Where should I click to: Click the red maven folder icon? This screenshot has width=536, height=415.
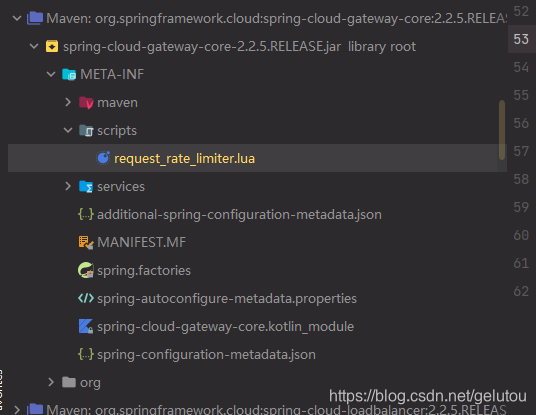(86, 103)
